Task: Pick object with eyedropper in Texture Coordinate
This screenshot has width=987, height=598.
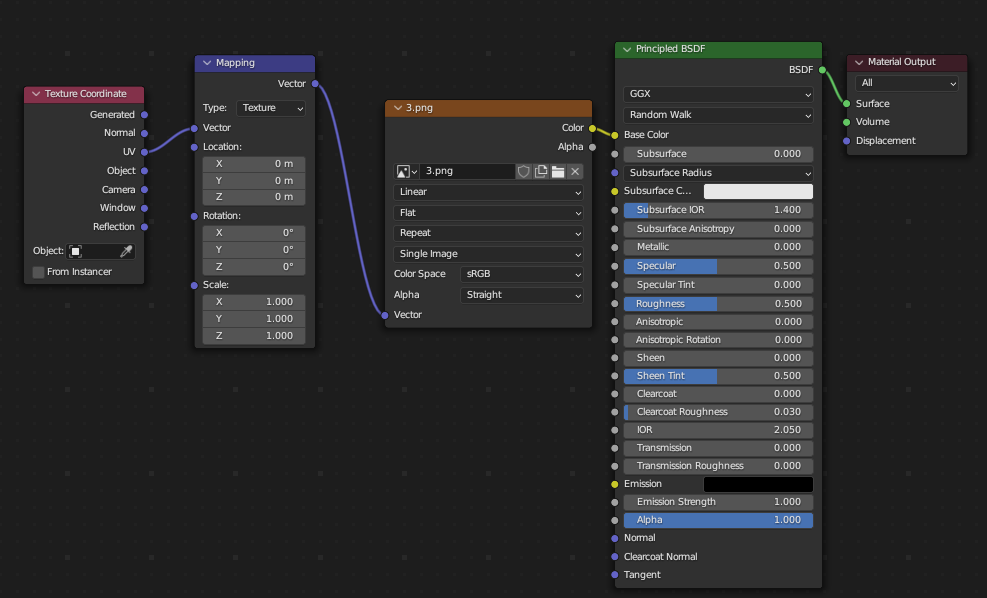Action: (x=126, y=251)
